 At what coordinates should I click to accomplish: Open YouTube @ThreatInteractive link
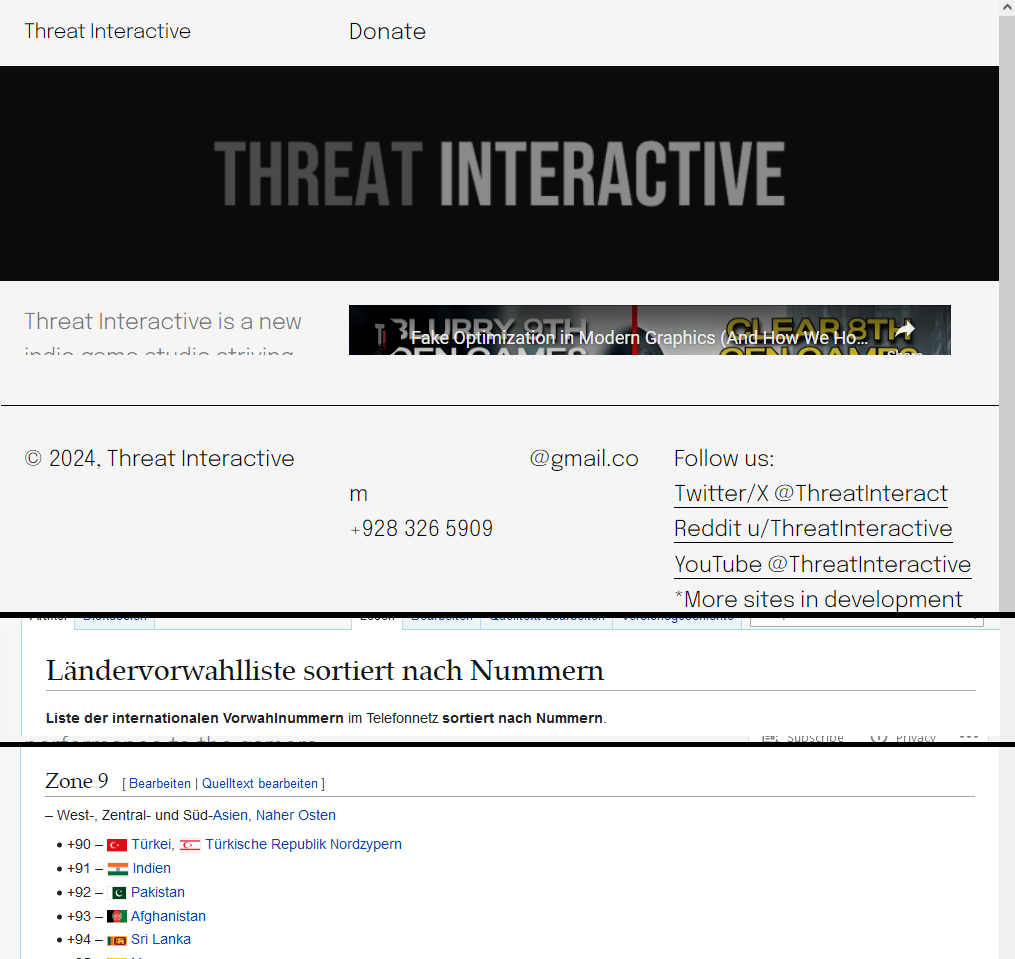(822, 564)
